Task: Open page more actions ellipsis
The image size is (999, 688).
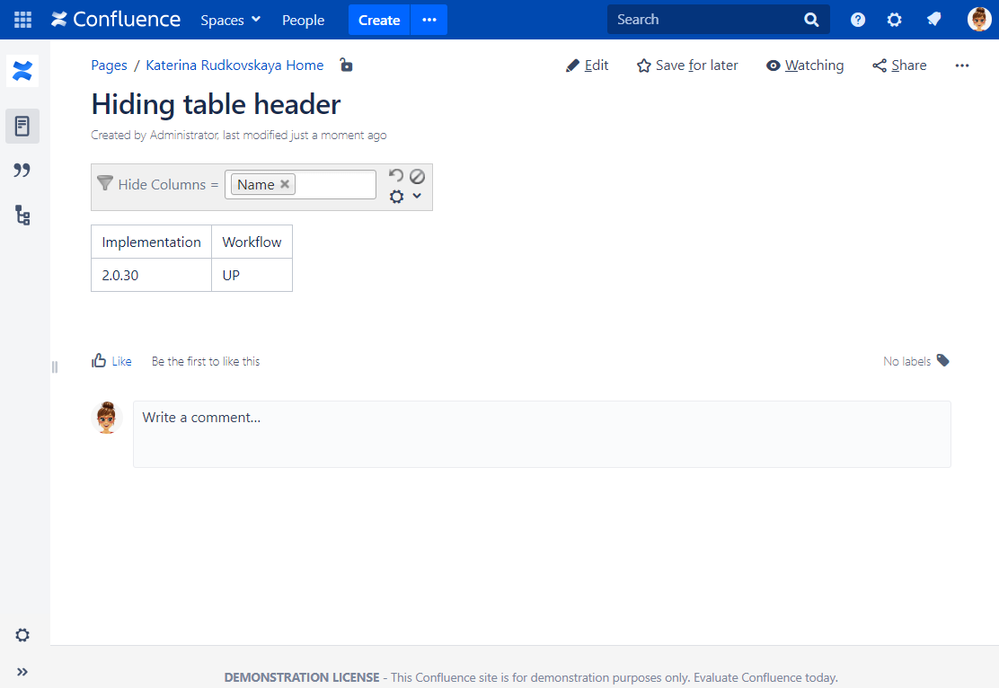Action: (962, 66)
